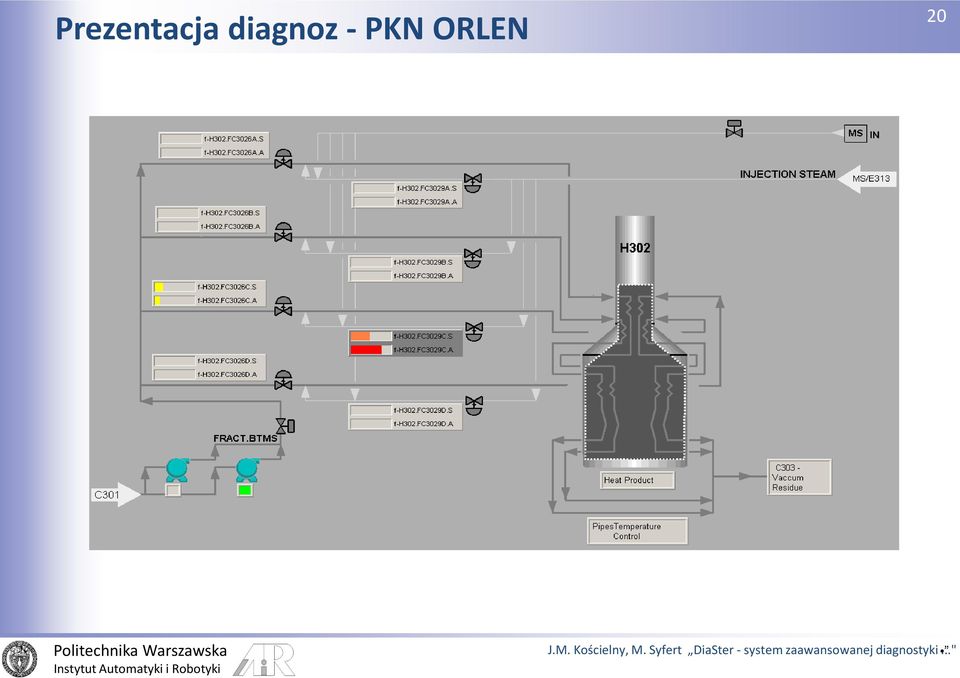Click the control valve beside FC3026D indicators
Viewport: 960px width, 678px height.
tap(283, 380)
